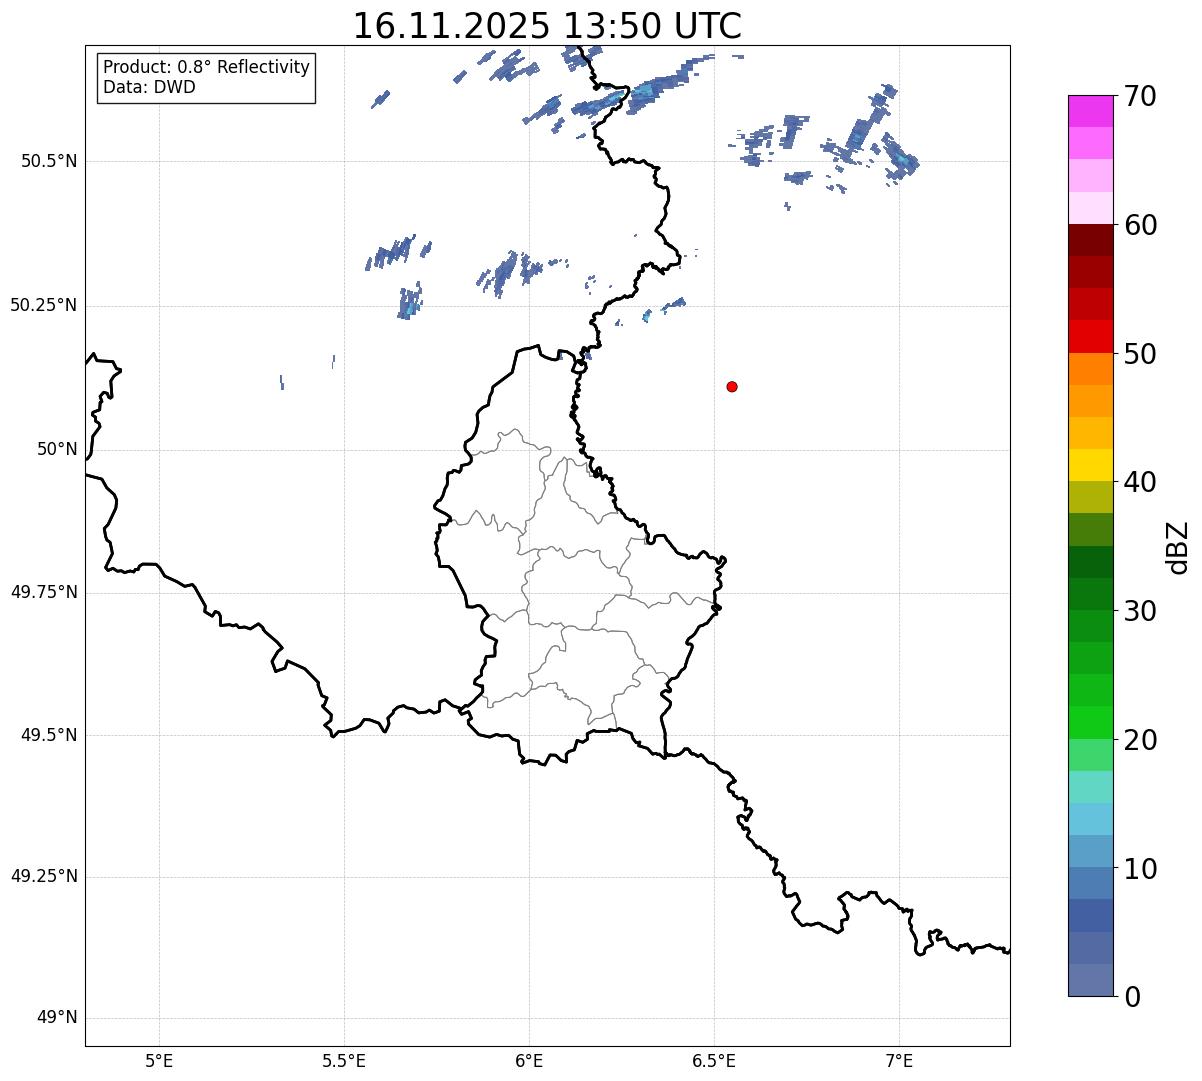Click the 5°E longitude axis label

click(159, 1060)
